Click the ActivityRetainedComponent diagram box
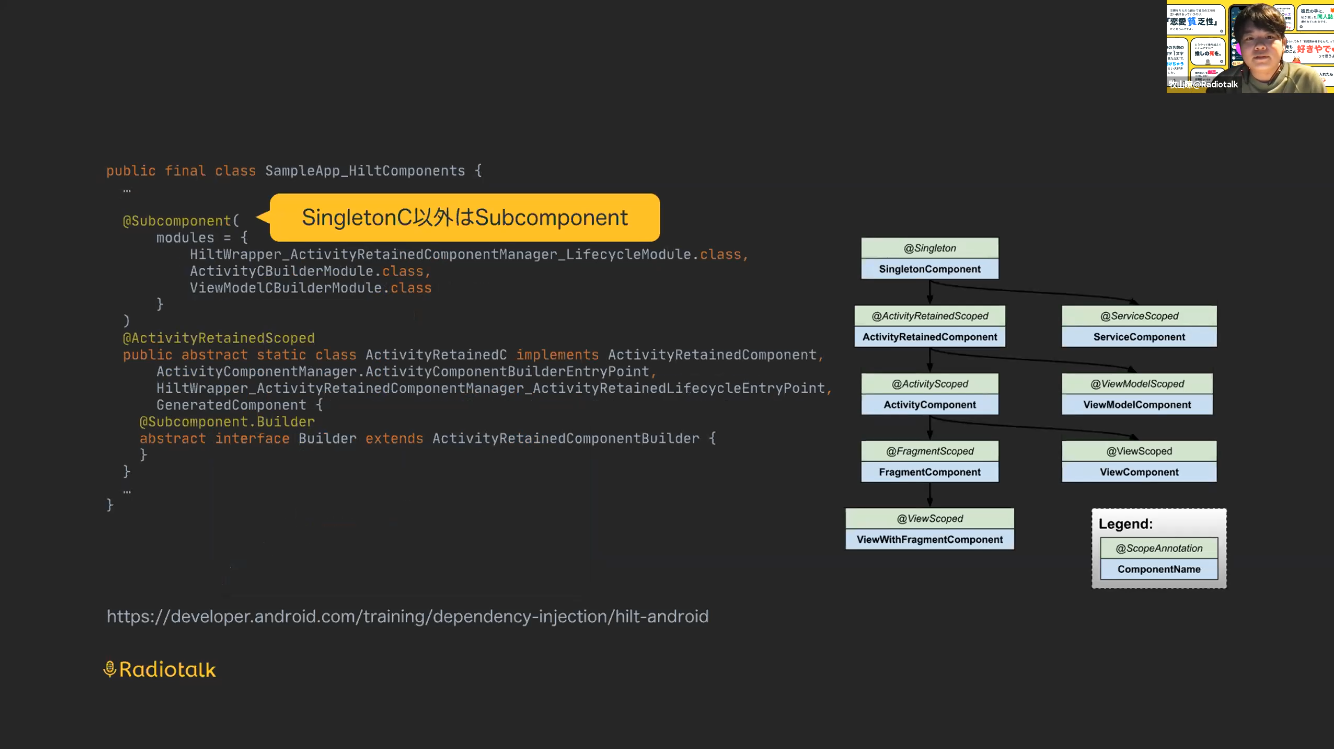The width and height of the screenshot is (1334, 749). click(x=930, y=337)
